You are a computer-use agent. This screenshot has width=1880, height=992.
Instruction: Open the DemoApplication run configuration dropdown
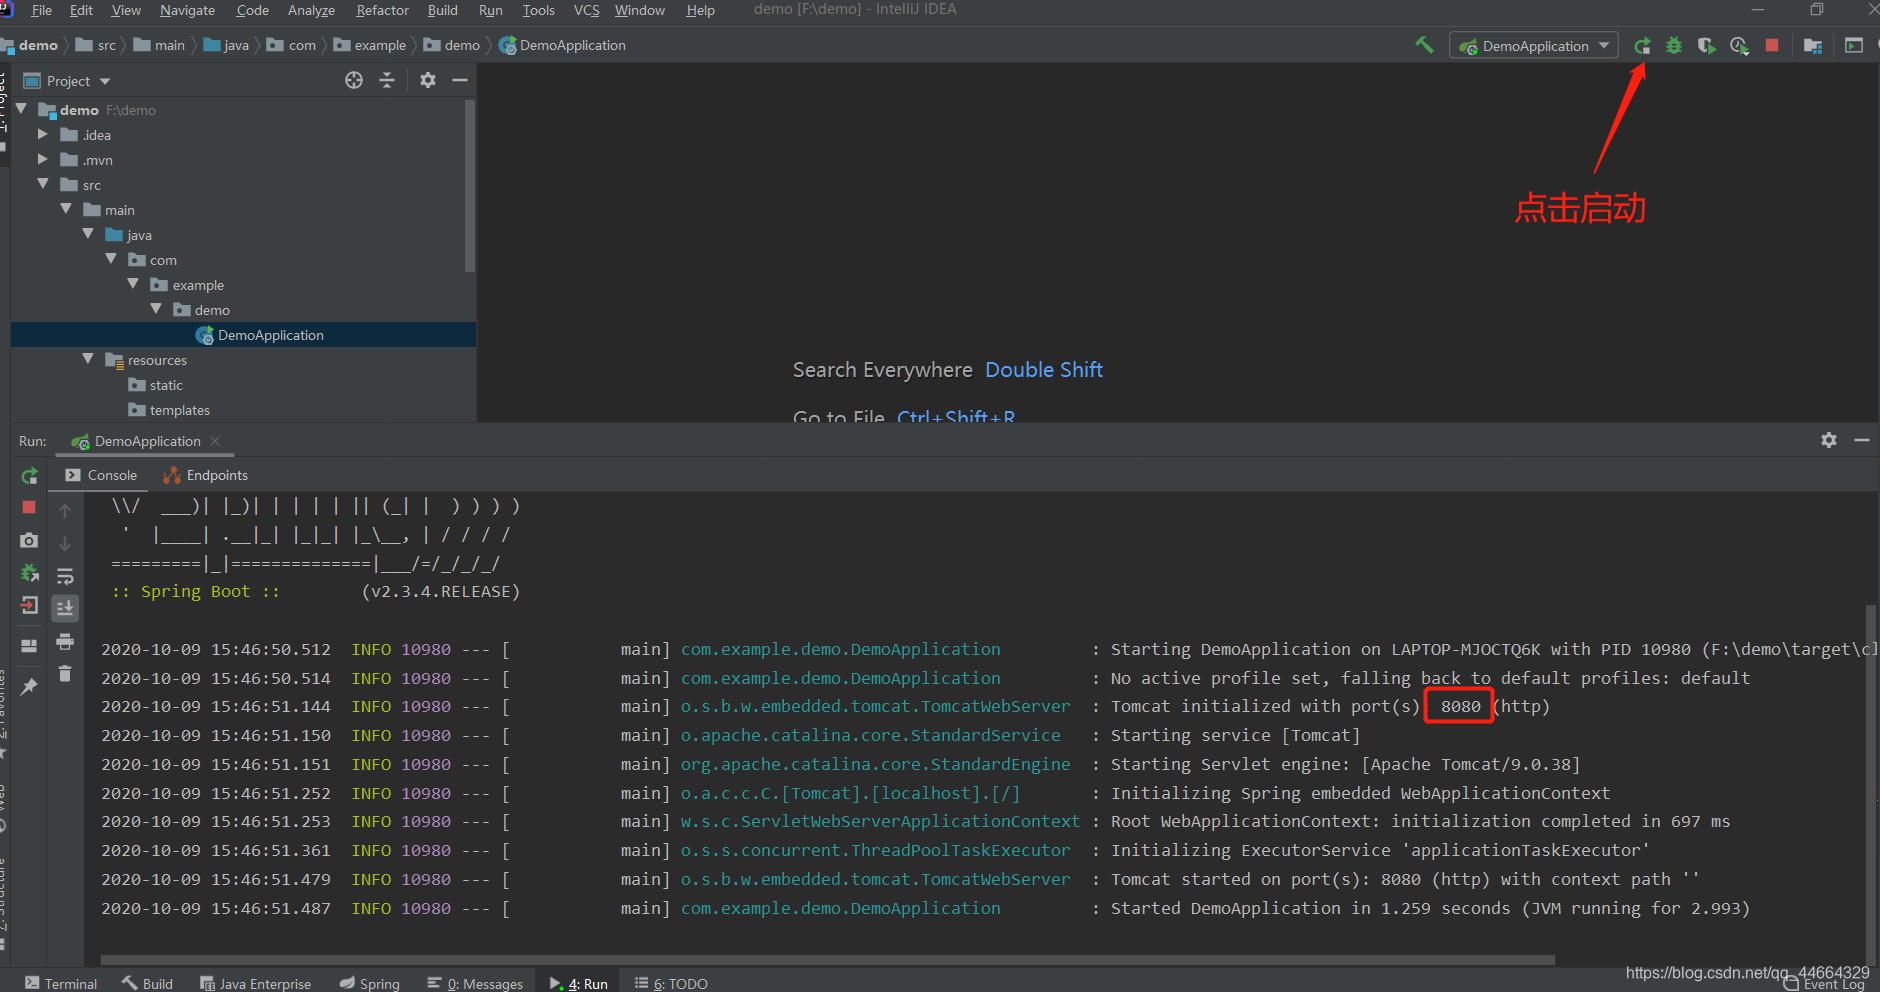click(1533, 46)
